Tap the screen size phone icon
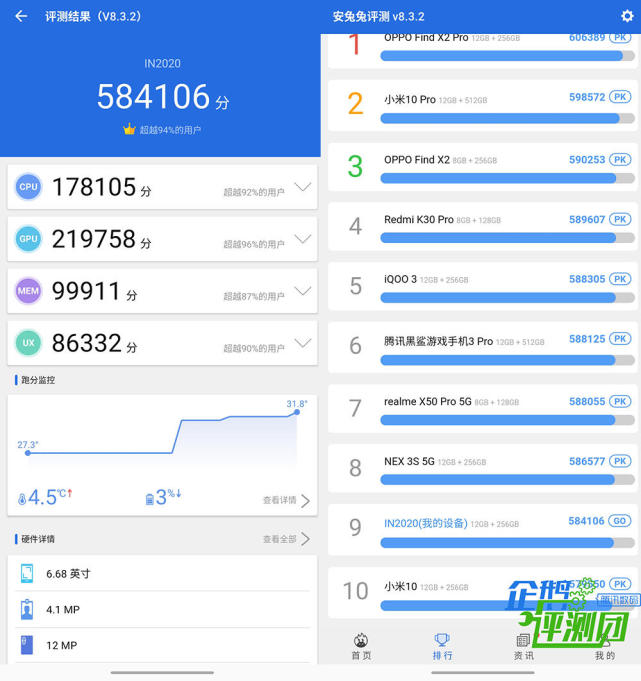The image size is (641, 681). (27, 573)
